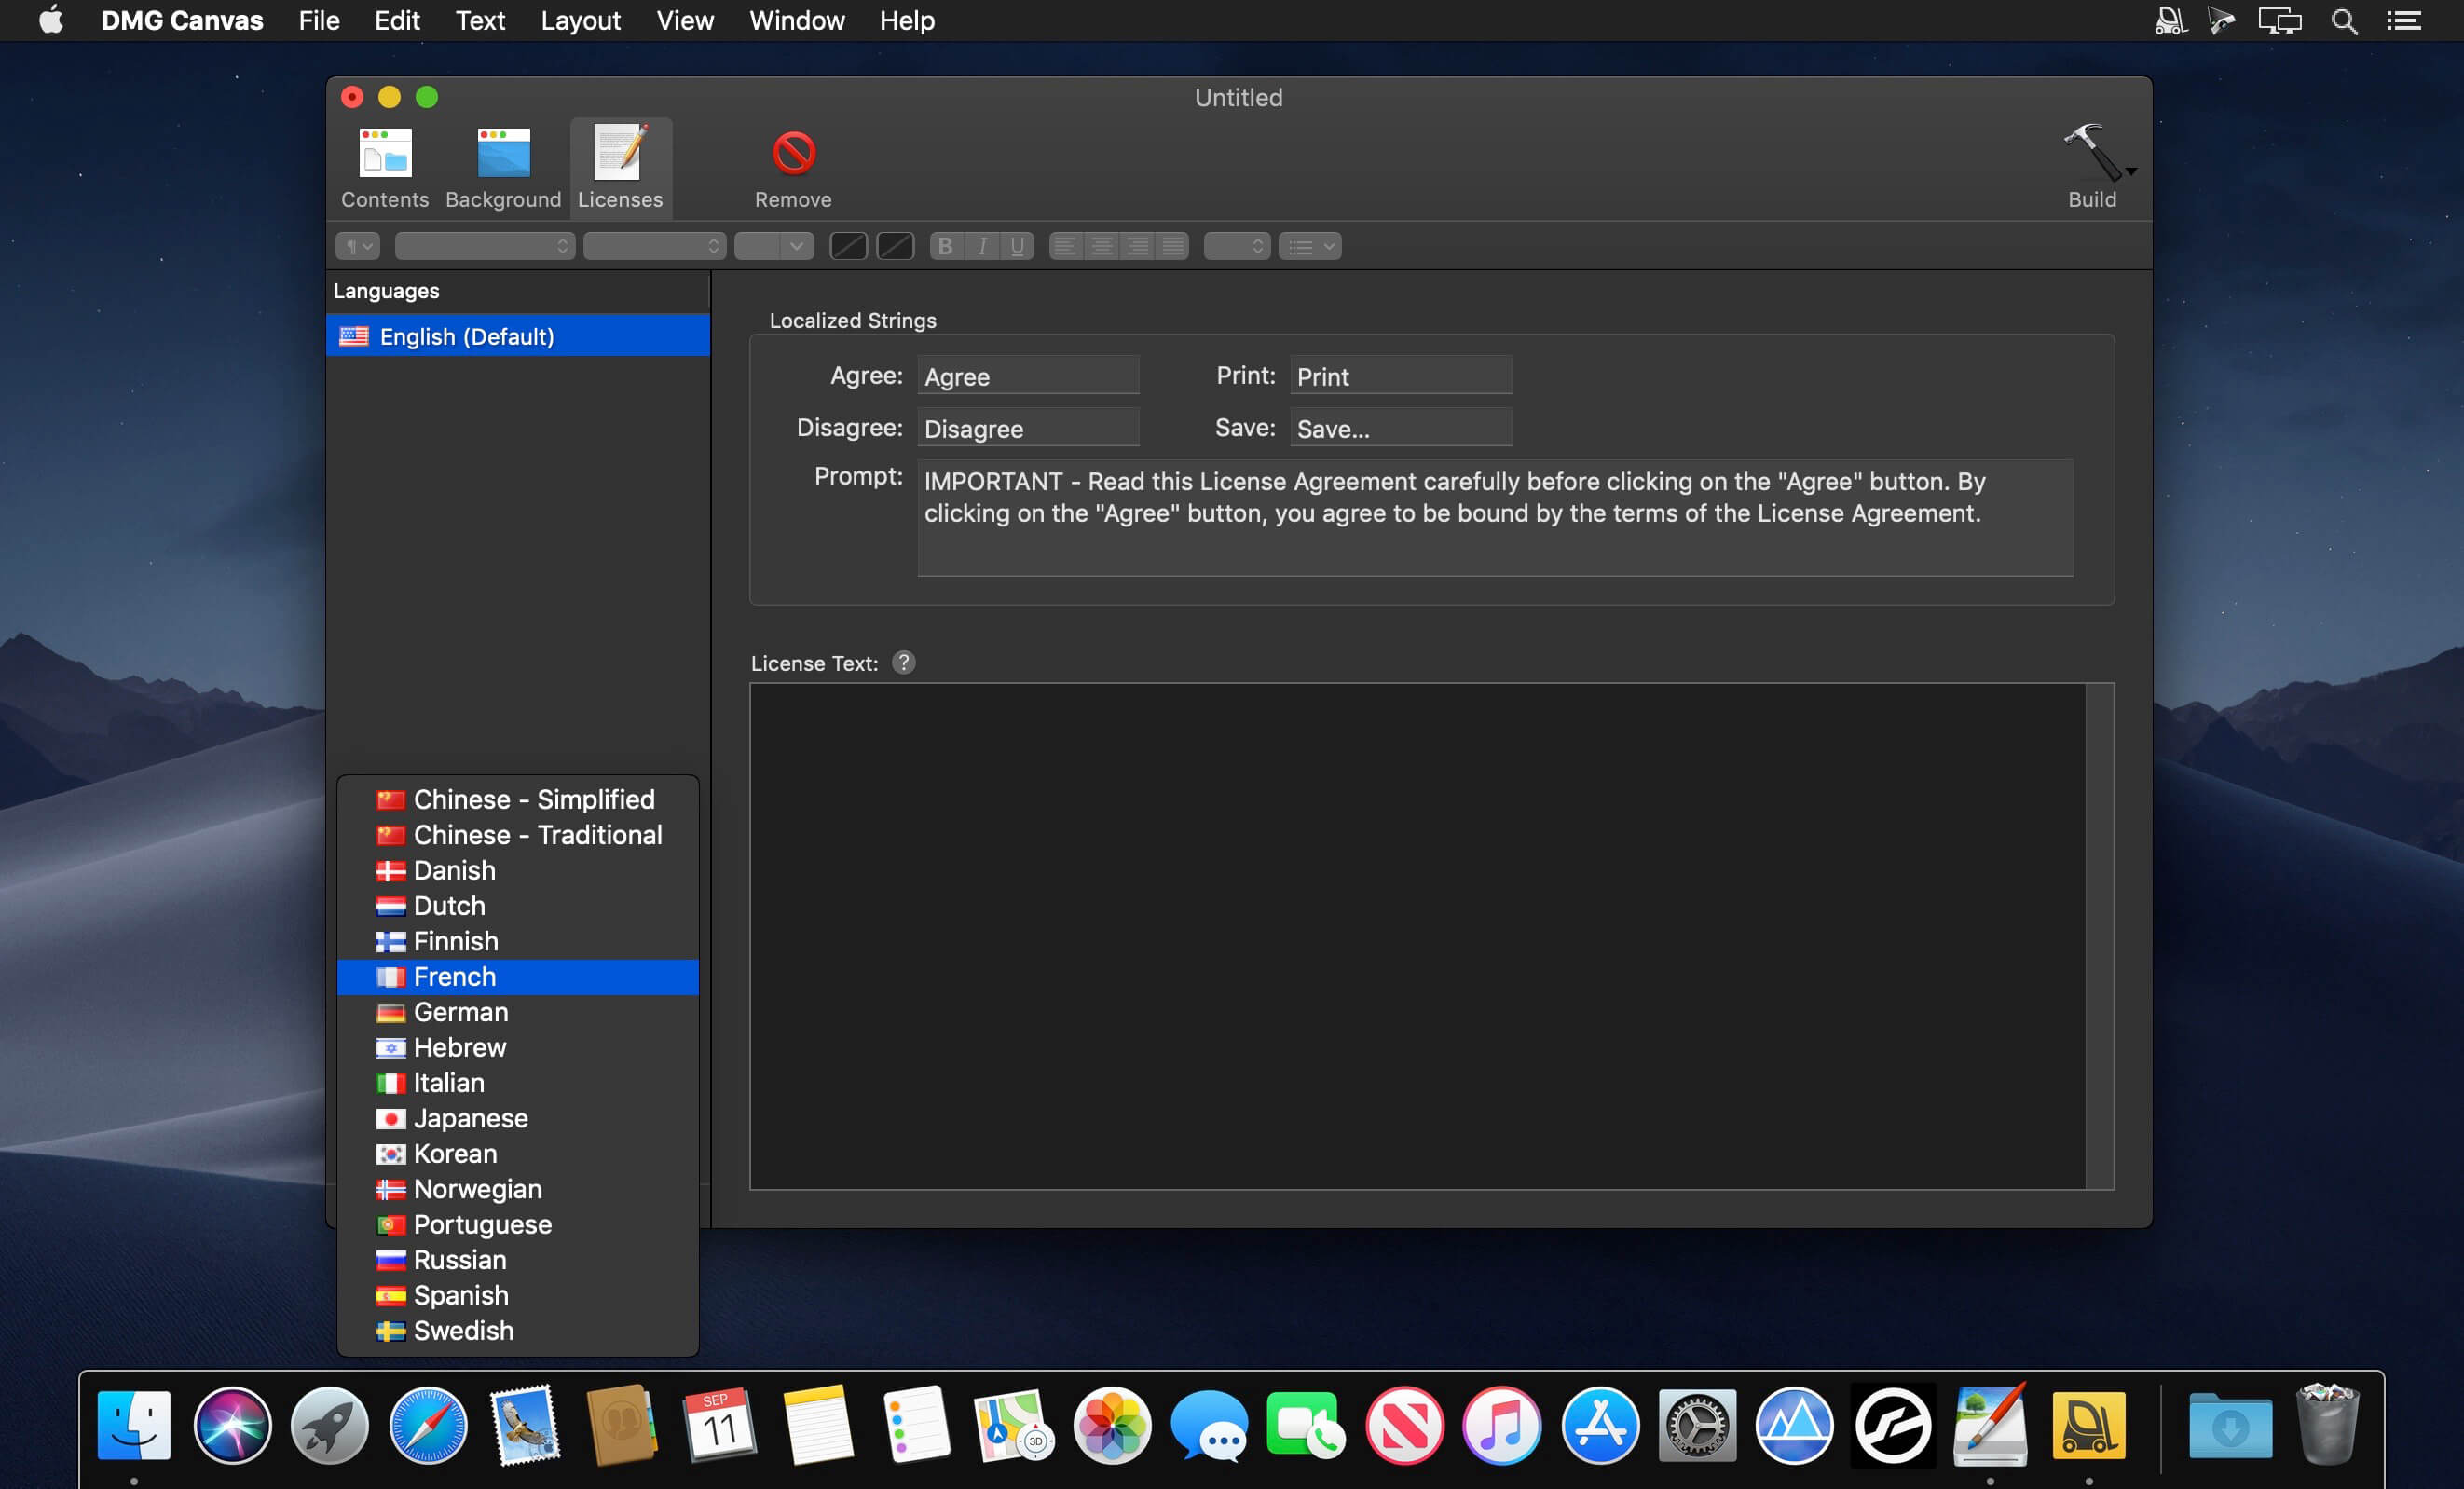Open Spotlight search in the menu bar
2464x1489 pixels.
click(2344, 21)
